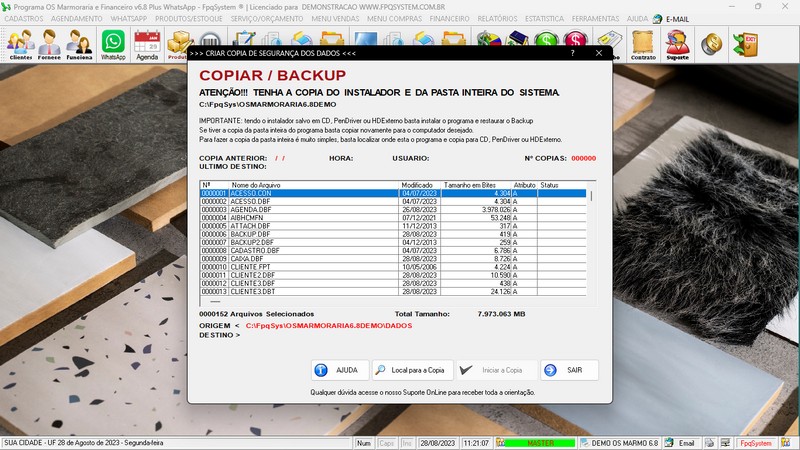Open the Clientes toolbar icon
Screen dimensions: 800x450
tap(20, 45)
